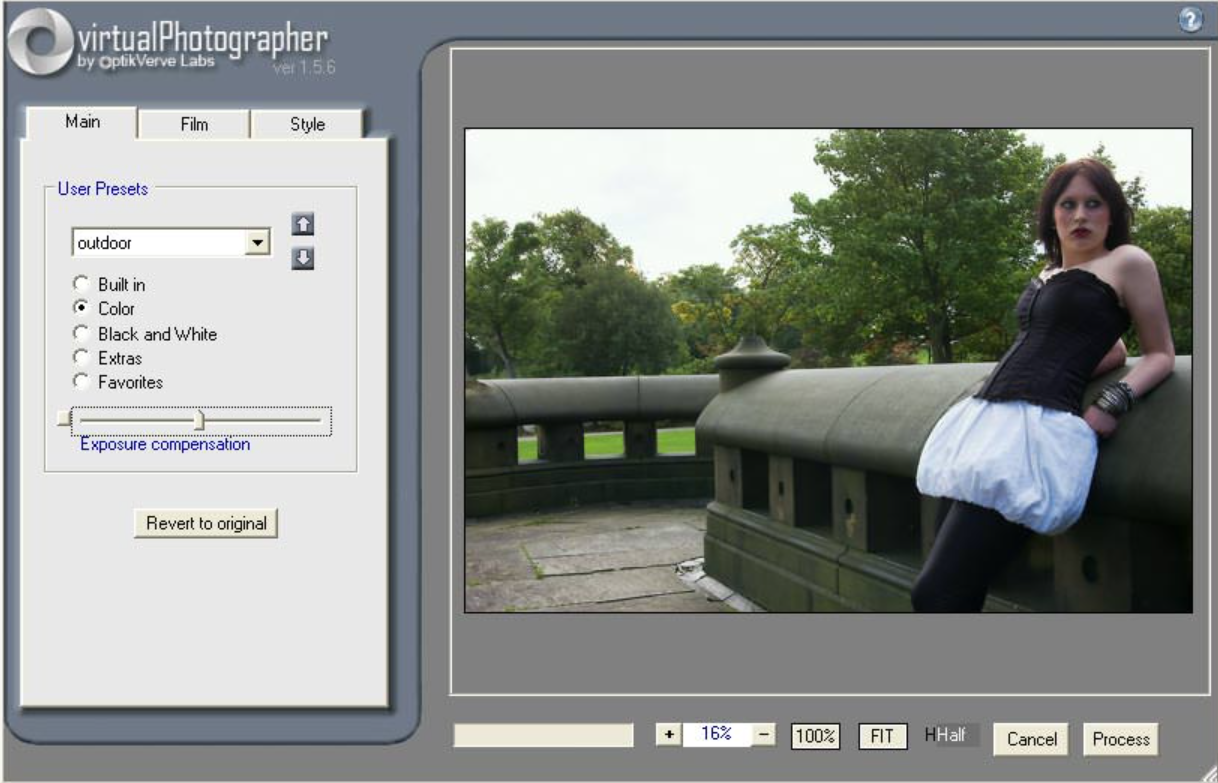This screenshot has width=1218, height=783.
Task: Zoom in with the plus button
Action: coord(668,734)
